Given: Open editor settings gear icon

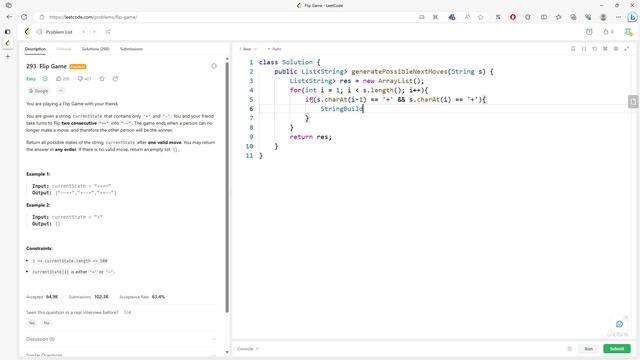Looking at the screenshot, I should coord(616,49).
